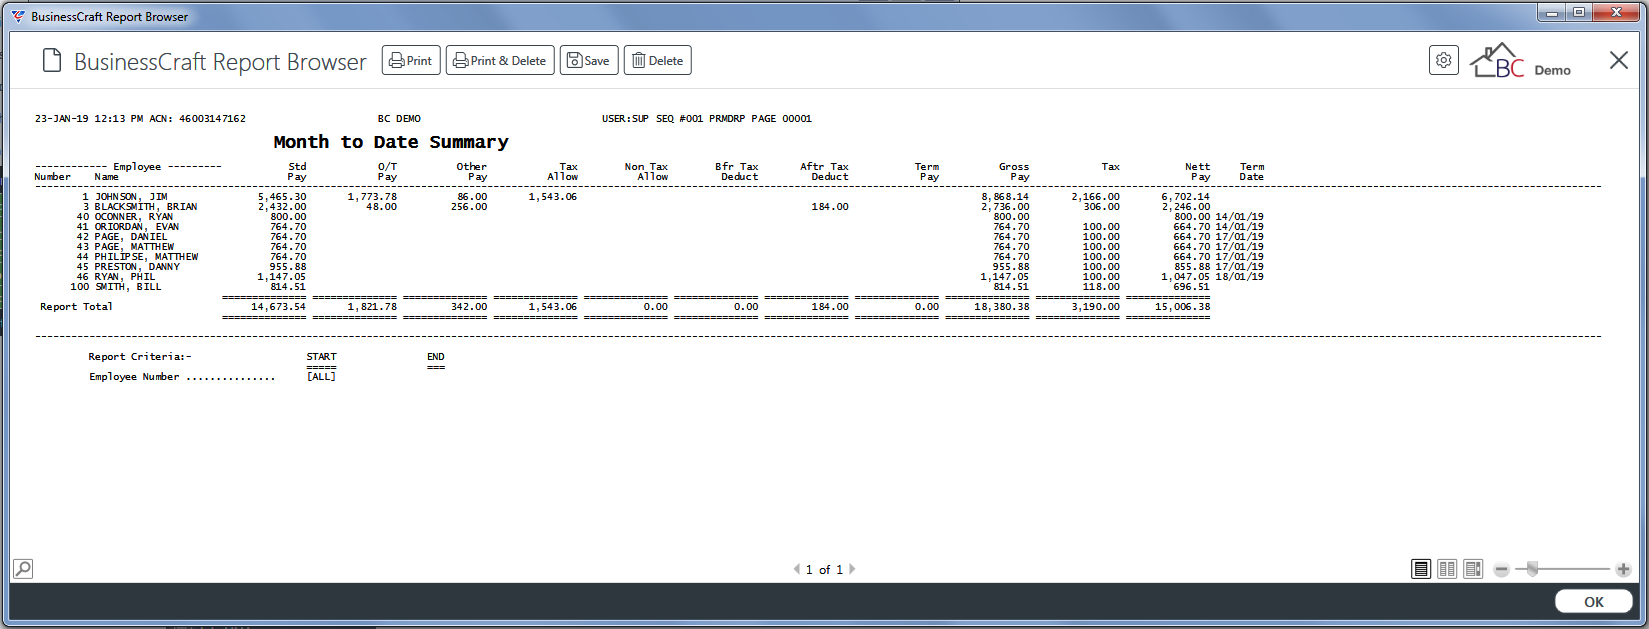
Task: Click the Gross Pay total 18,380.38
Action: coord(1002,307)
